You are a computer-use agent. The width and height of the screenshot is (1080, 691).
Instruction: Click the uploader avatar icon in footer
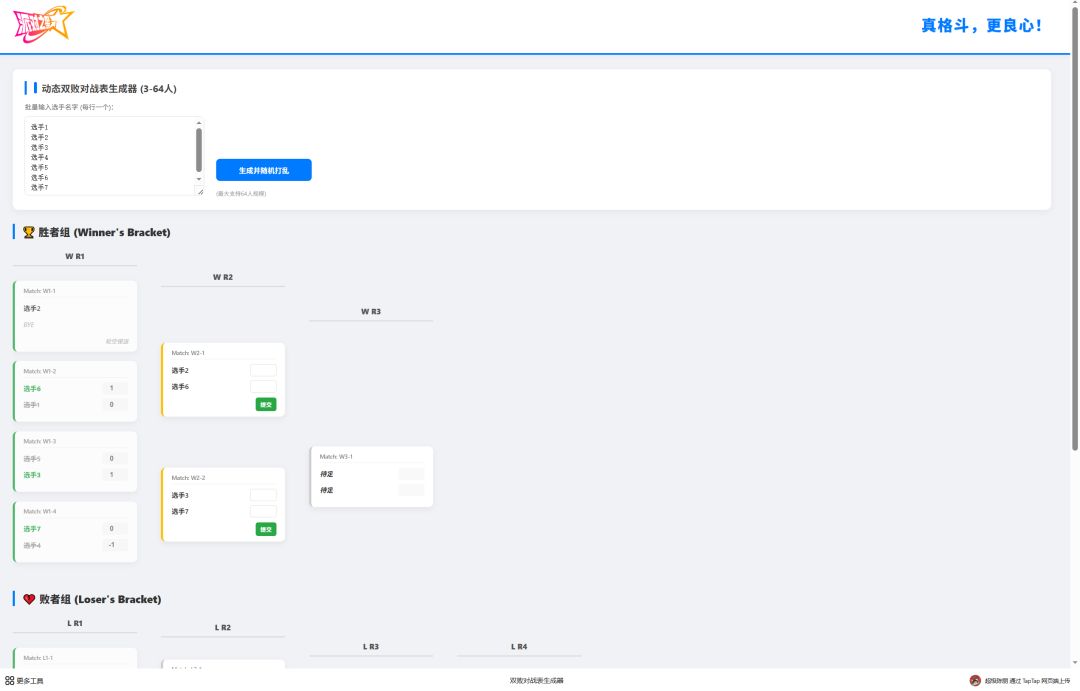(975, 681)
